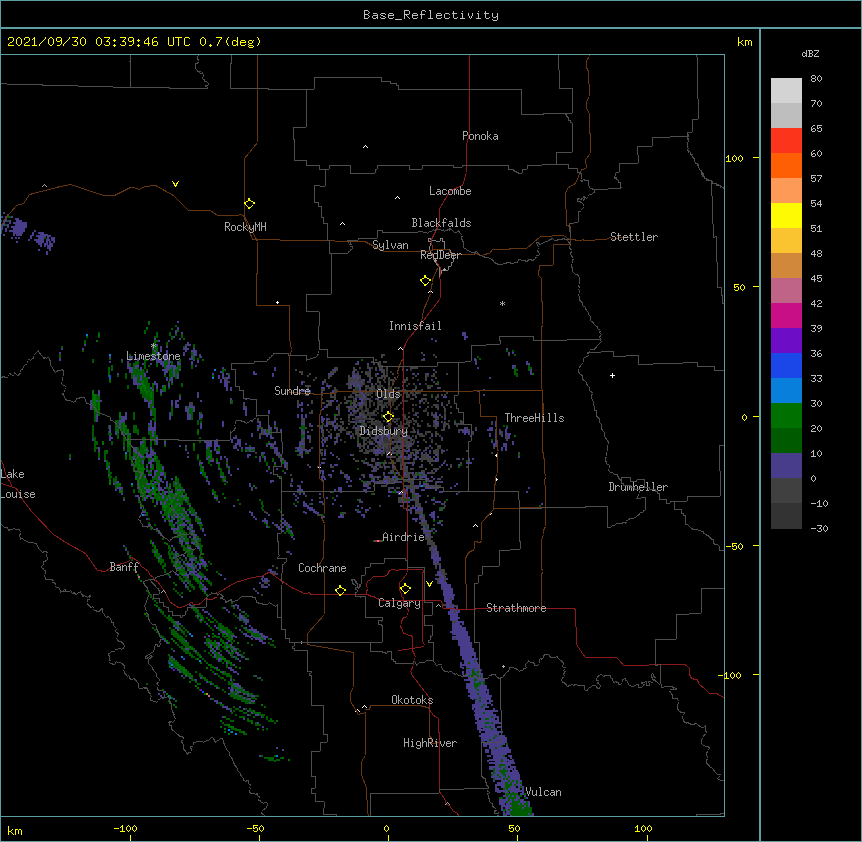This screenshot has width=862, height=842.
Task: Select the HighRiver label
Action: click(x=430, y=743)
